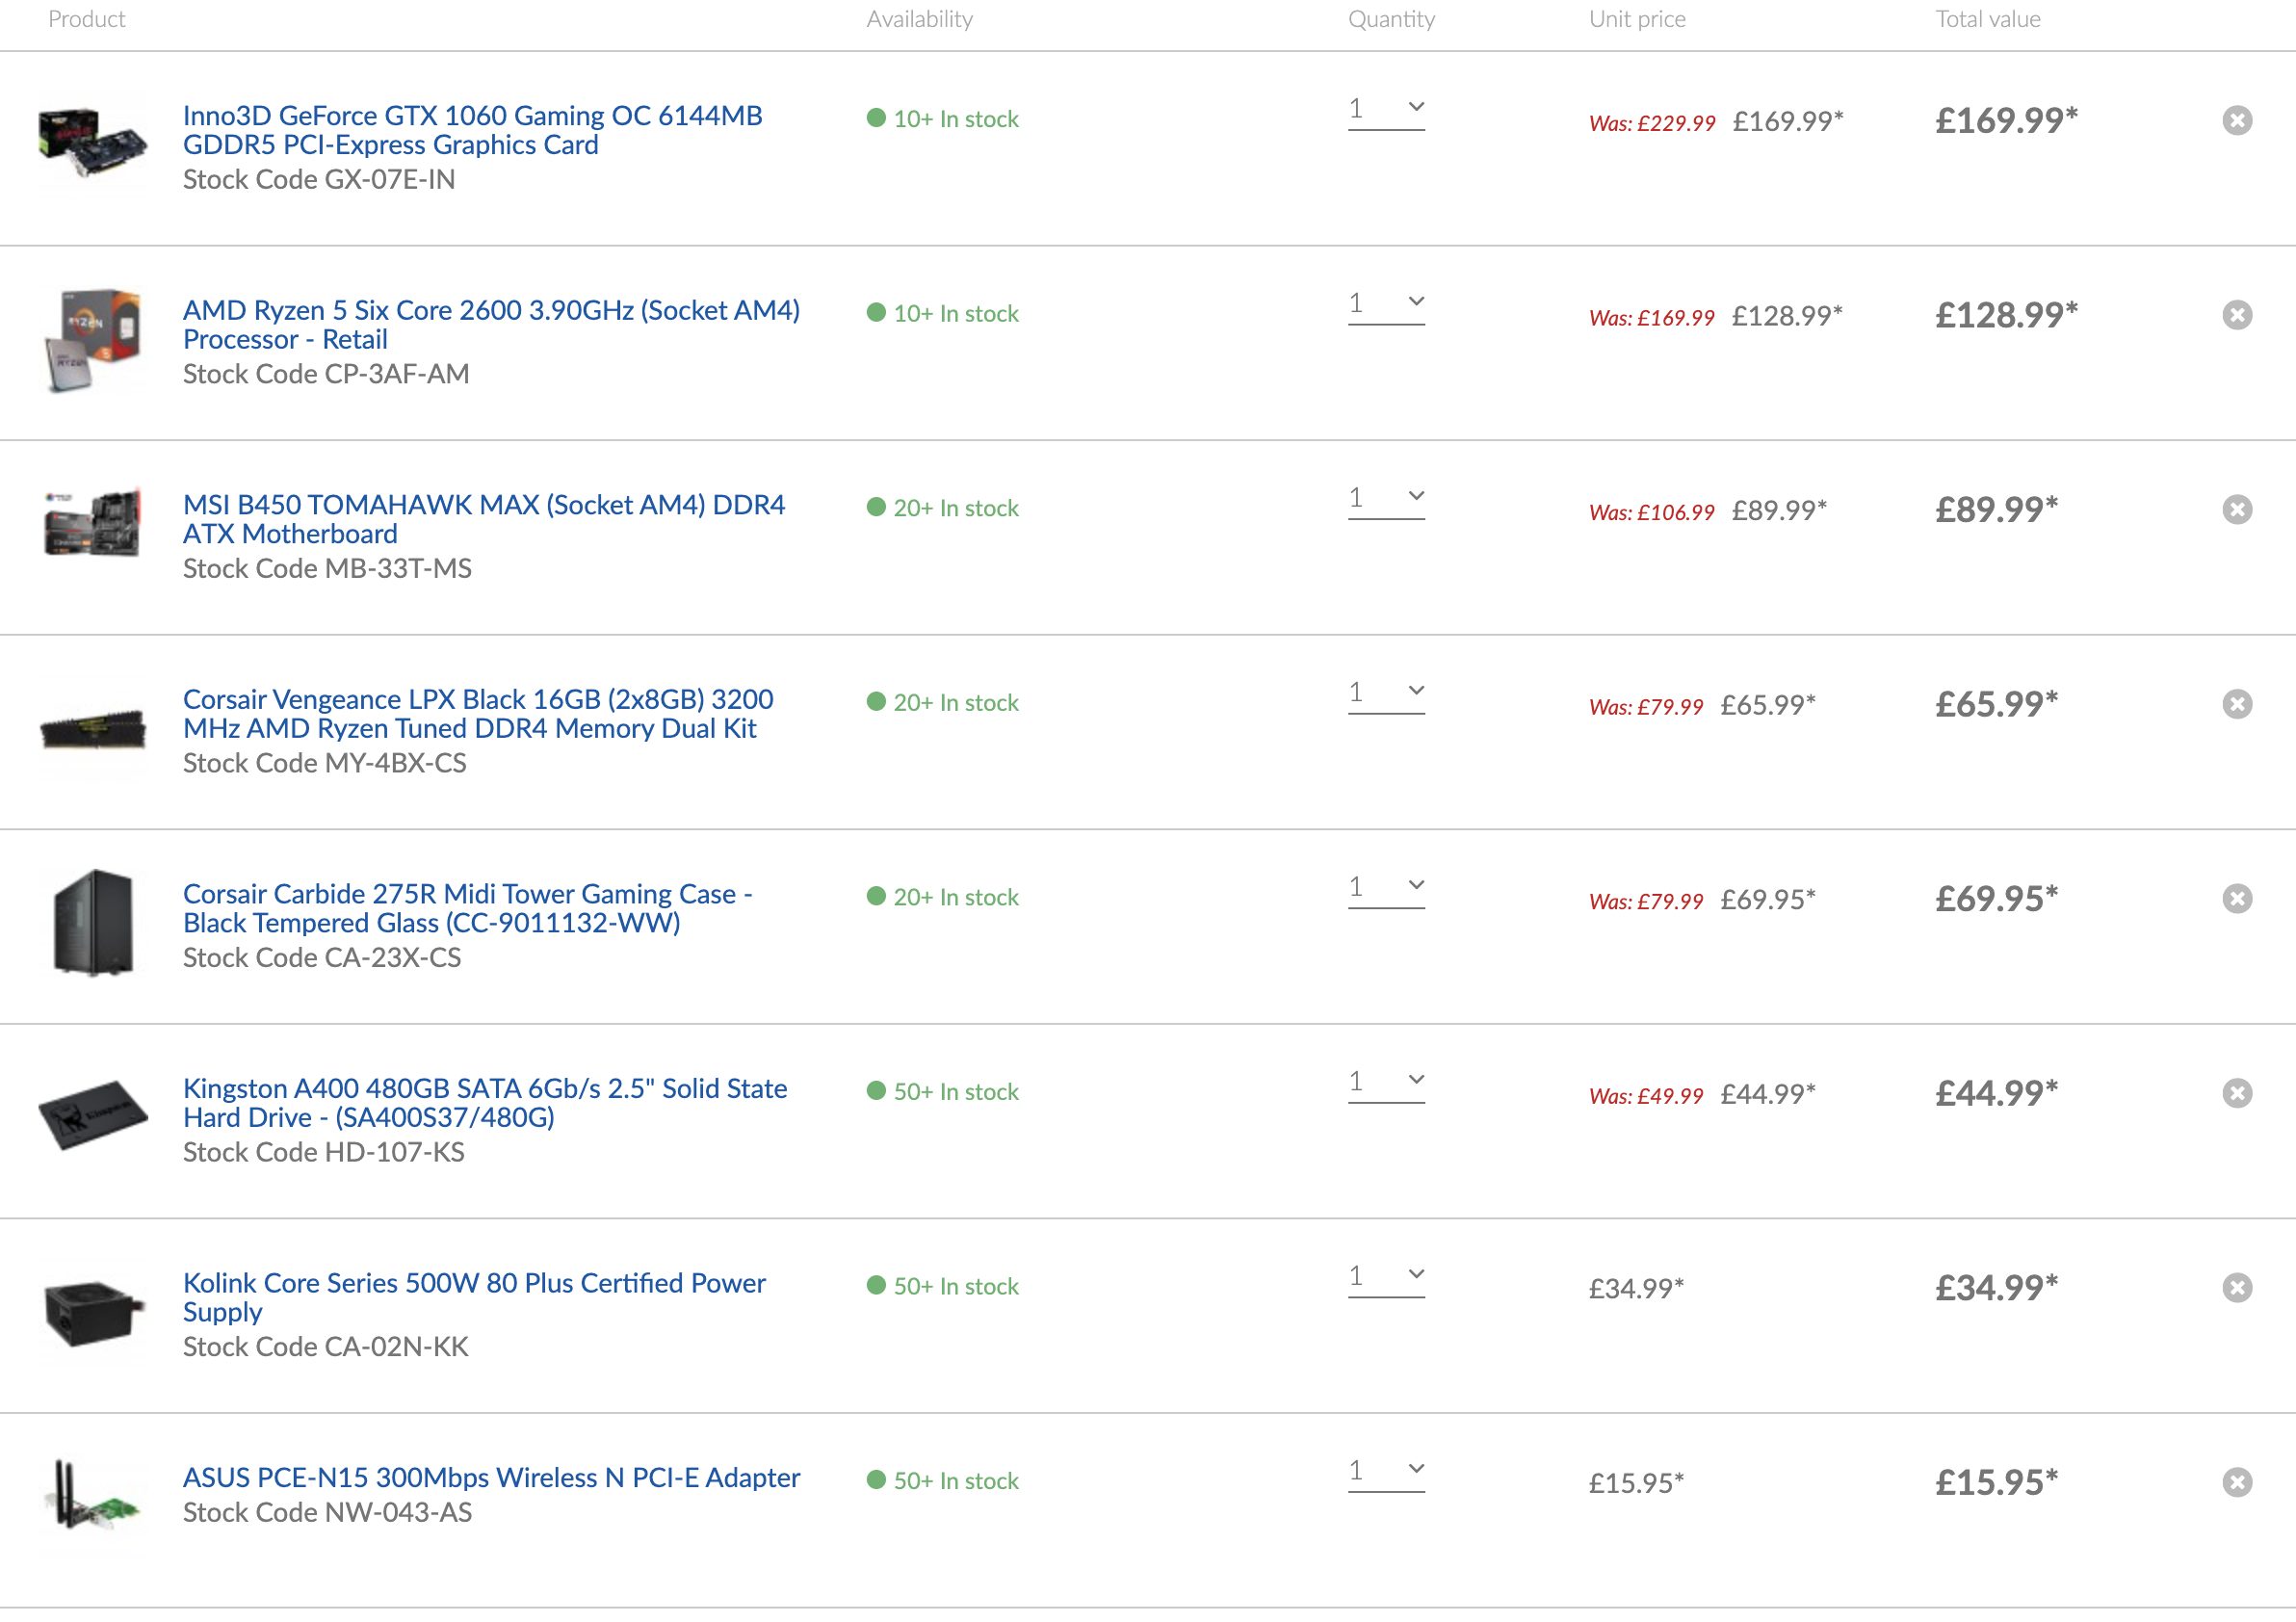Open quantity dropdown for Ryzen 5 2600

click(1386, 305)
